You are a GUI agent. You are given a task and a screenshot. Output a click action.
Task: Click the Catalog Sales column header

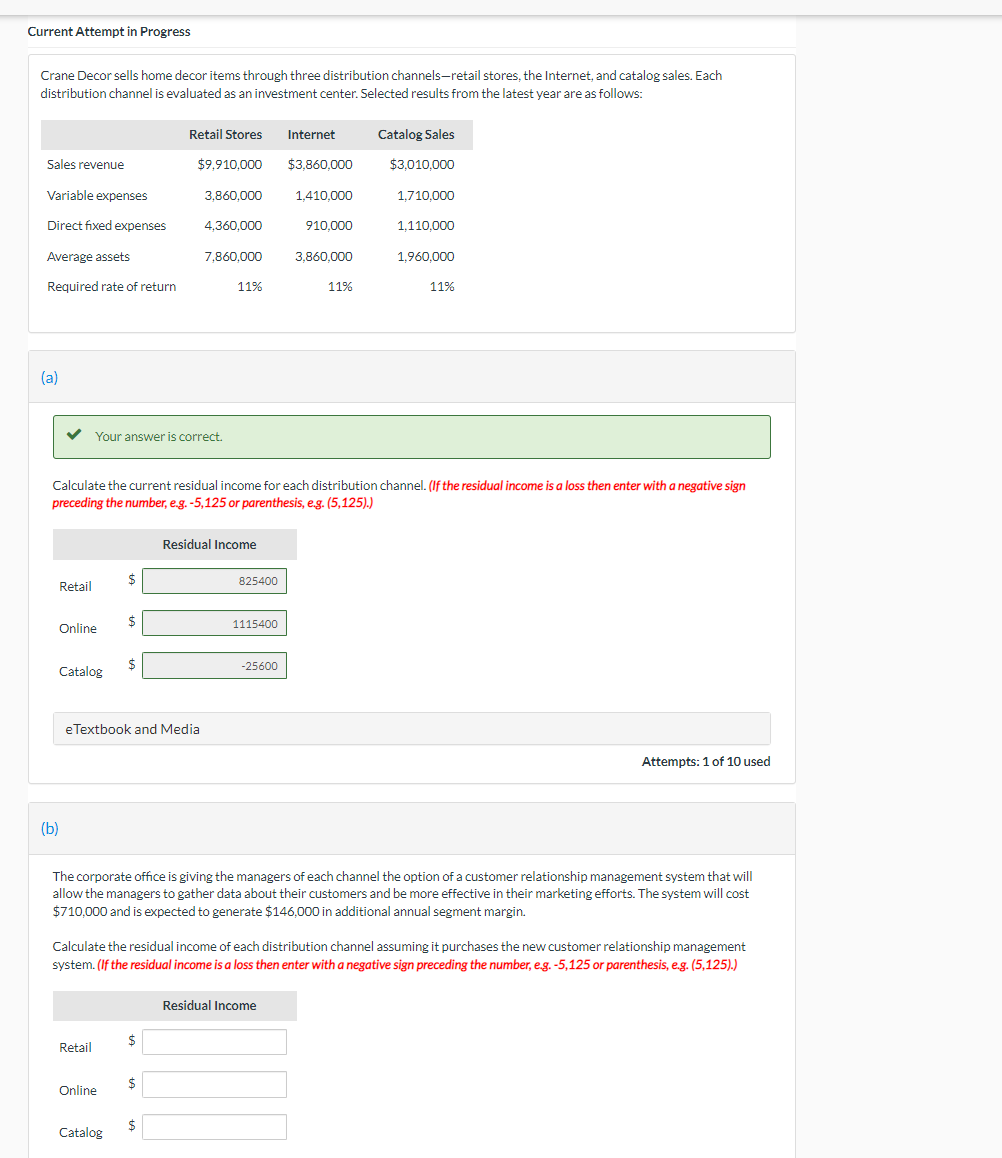tap(416, 134)
